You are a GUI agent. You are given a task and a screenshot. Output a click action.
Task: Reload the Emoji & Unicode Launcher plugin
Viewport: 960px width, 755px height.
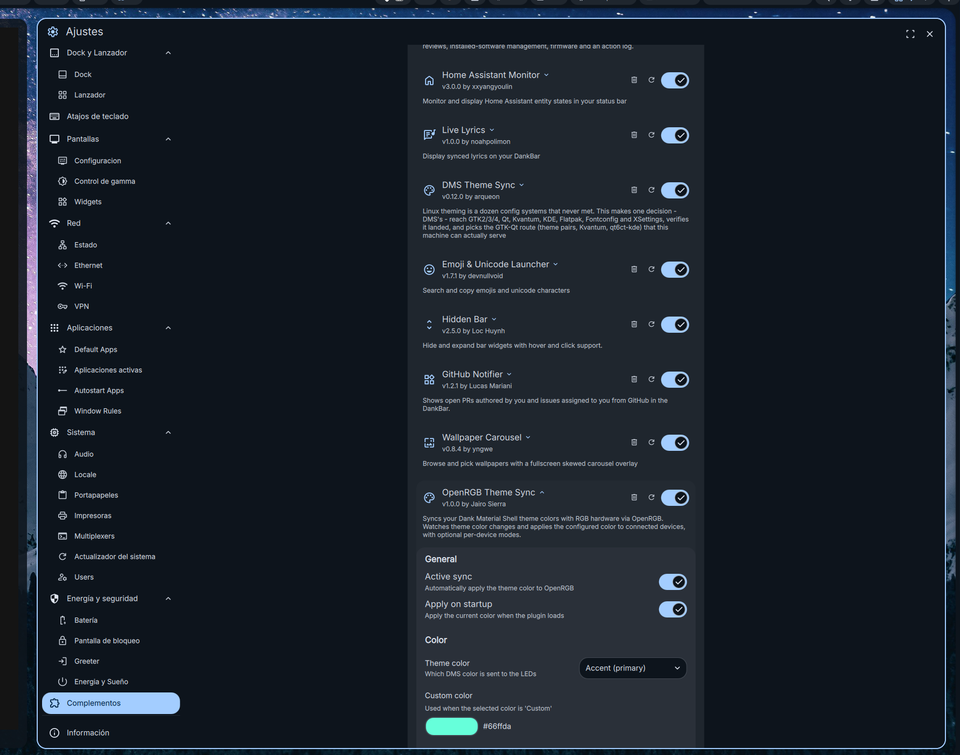pyautogui.click(x=651, y=269)
